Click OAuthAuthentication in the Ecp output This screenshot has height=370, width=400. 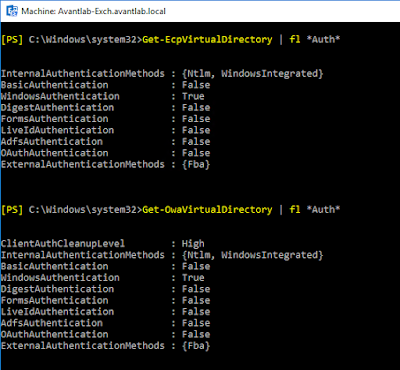[54, 153]
